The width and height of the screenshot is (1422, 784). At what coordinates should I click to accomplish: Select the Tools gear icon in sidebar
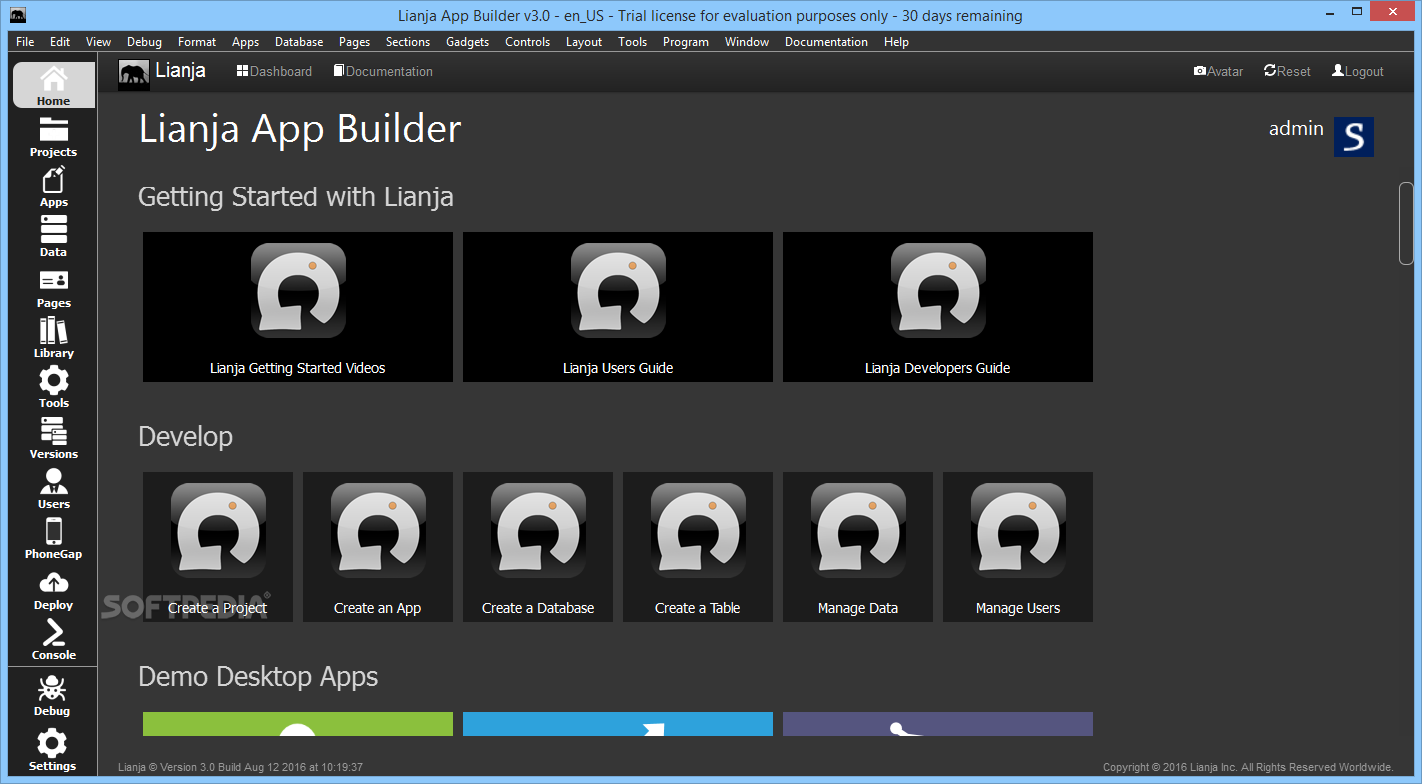pyautogui.click(x=54, y=388)
